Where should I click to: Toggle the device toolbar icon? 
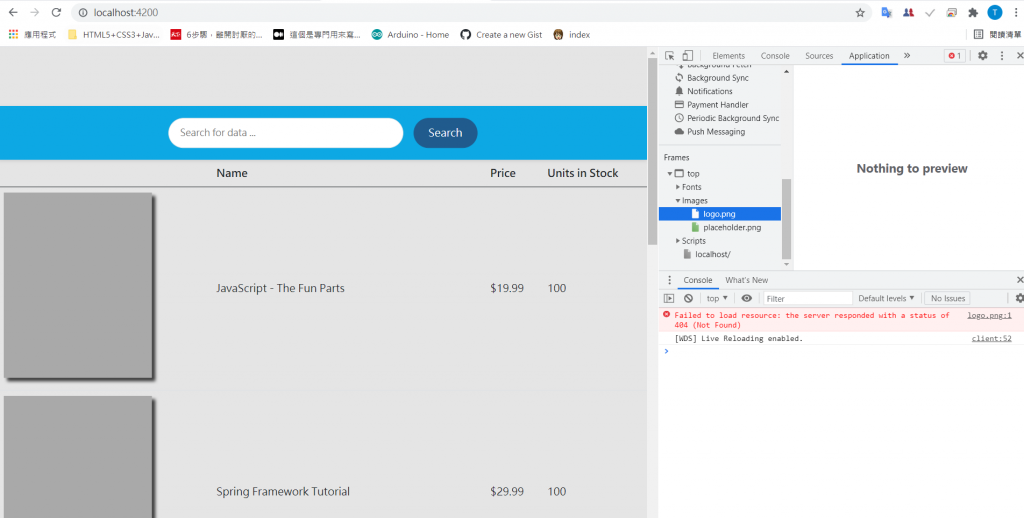coord(688,56)
